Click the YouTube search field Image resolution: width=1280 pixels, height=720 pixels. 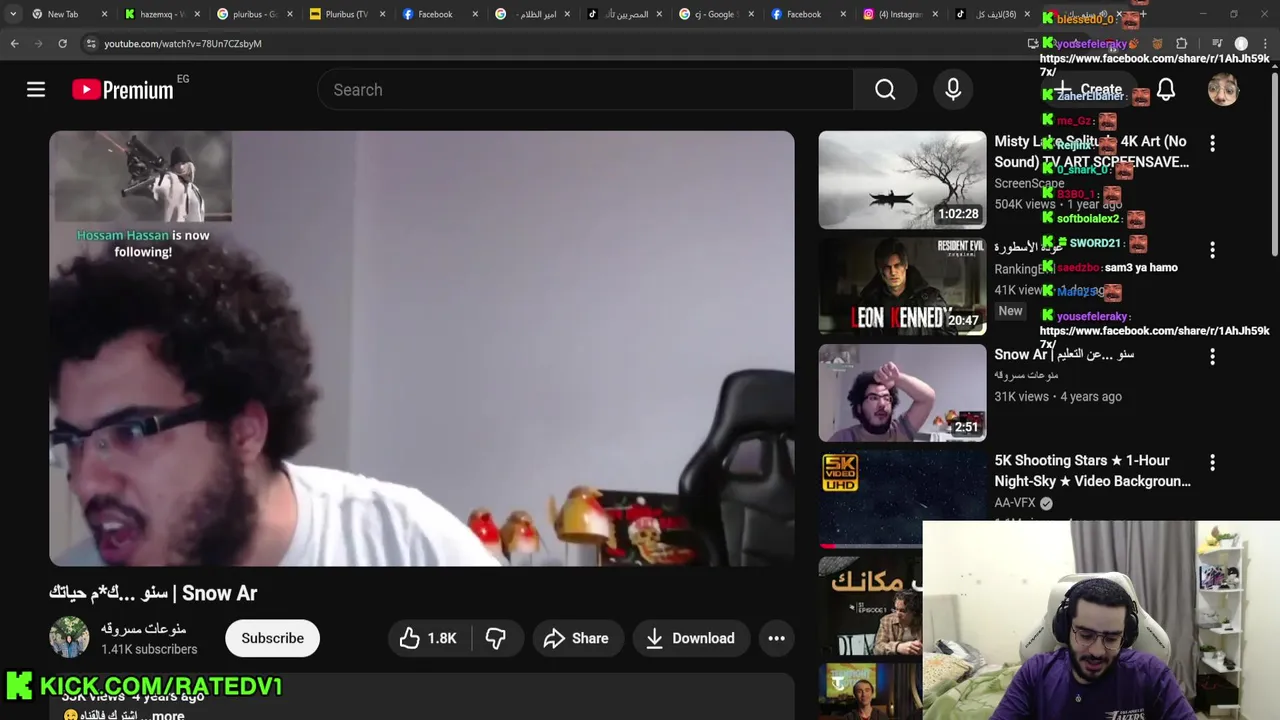[585, 90]
